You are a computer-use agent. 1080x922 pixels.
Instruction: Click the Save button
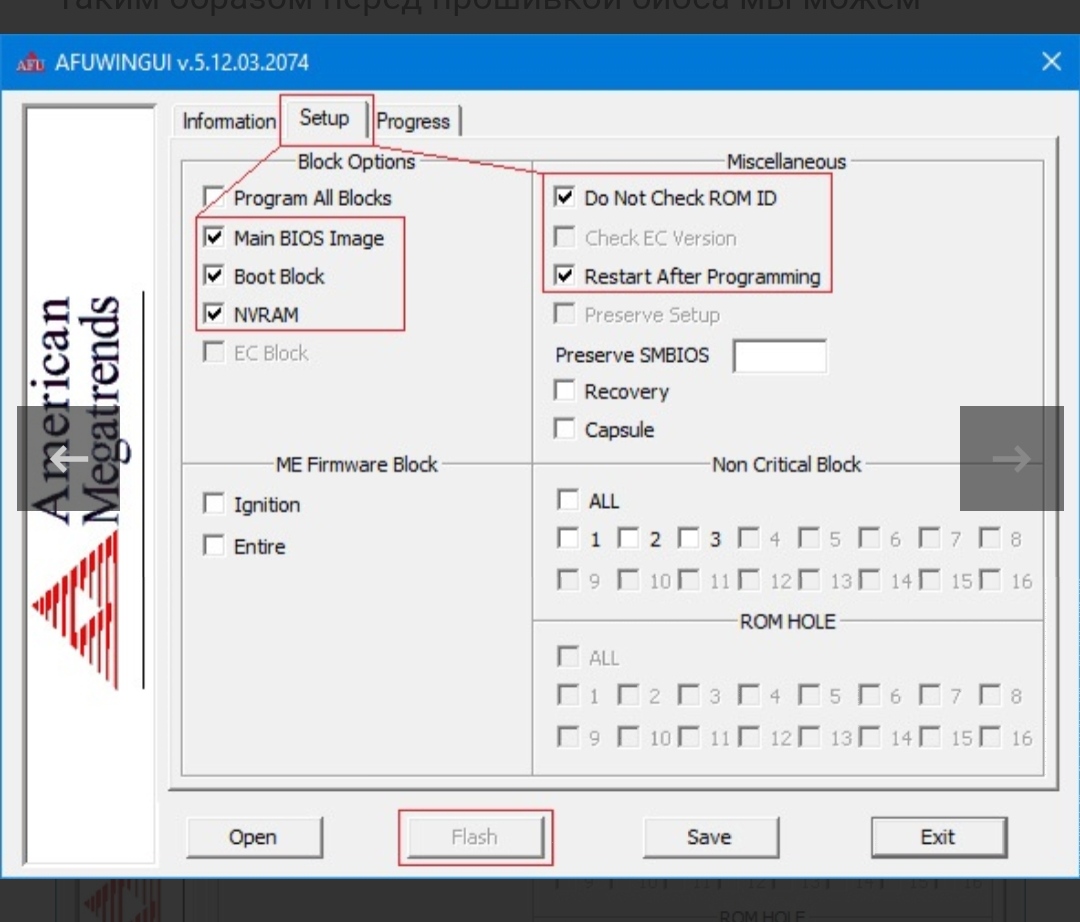[710, 837]
